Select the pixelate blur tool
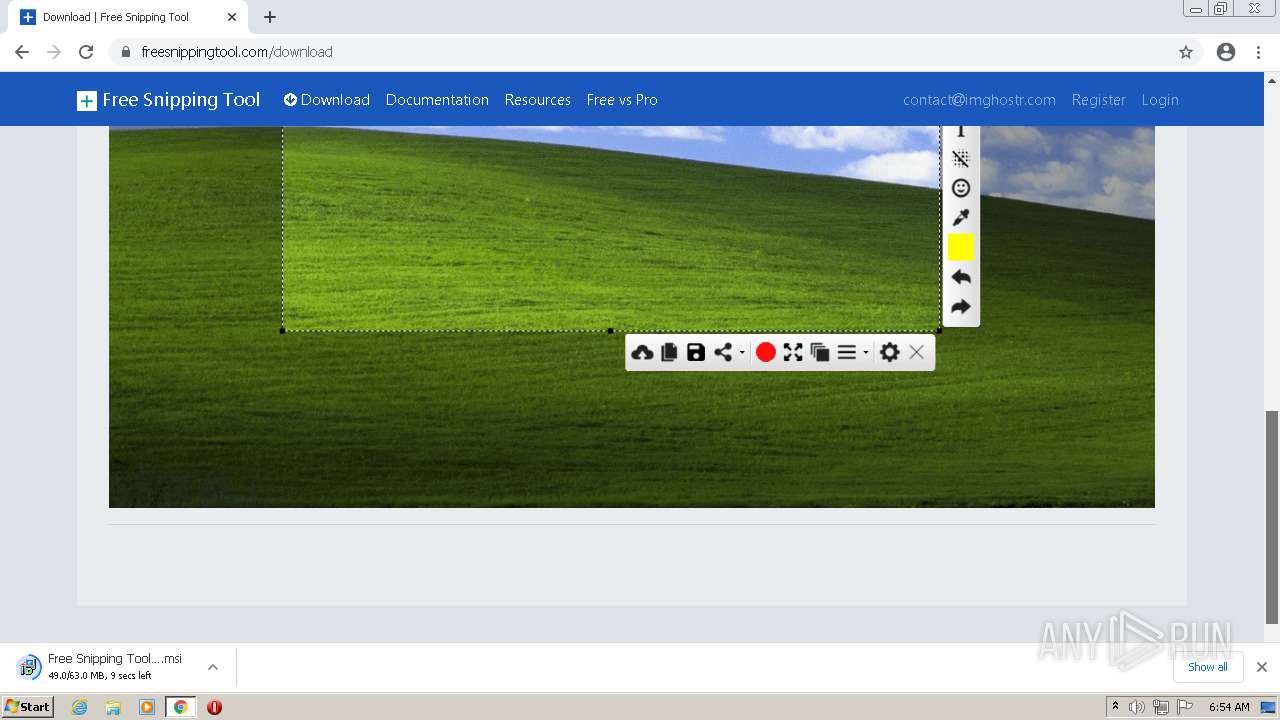 tap(961, 159)
